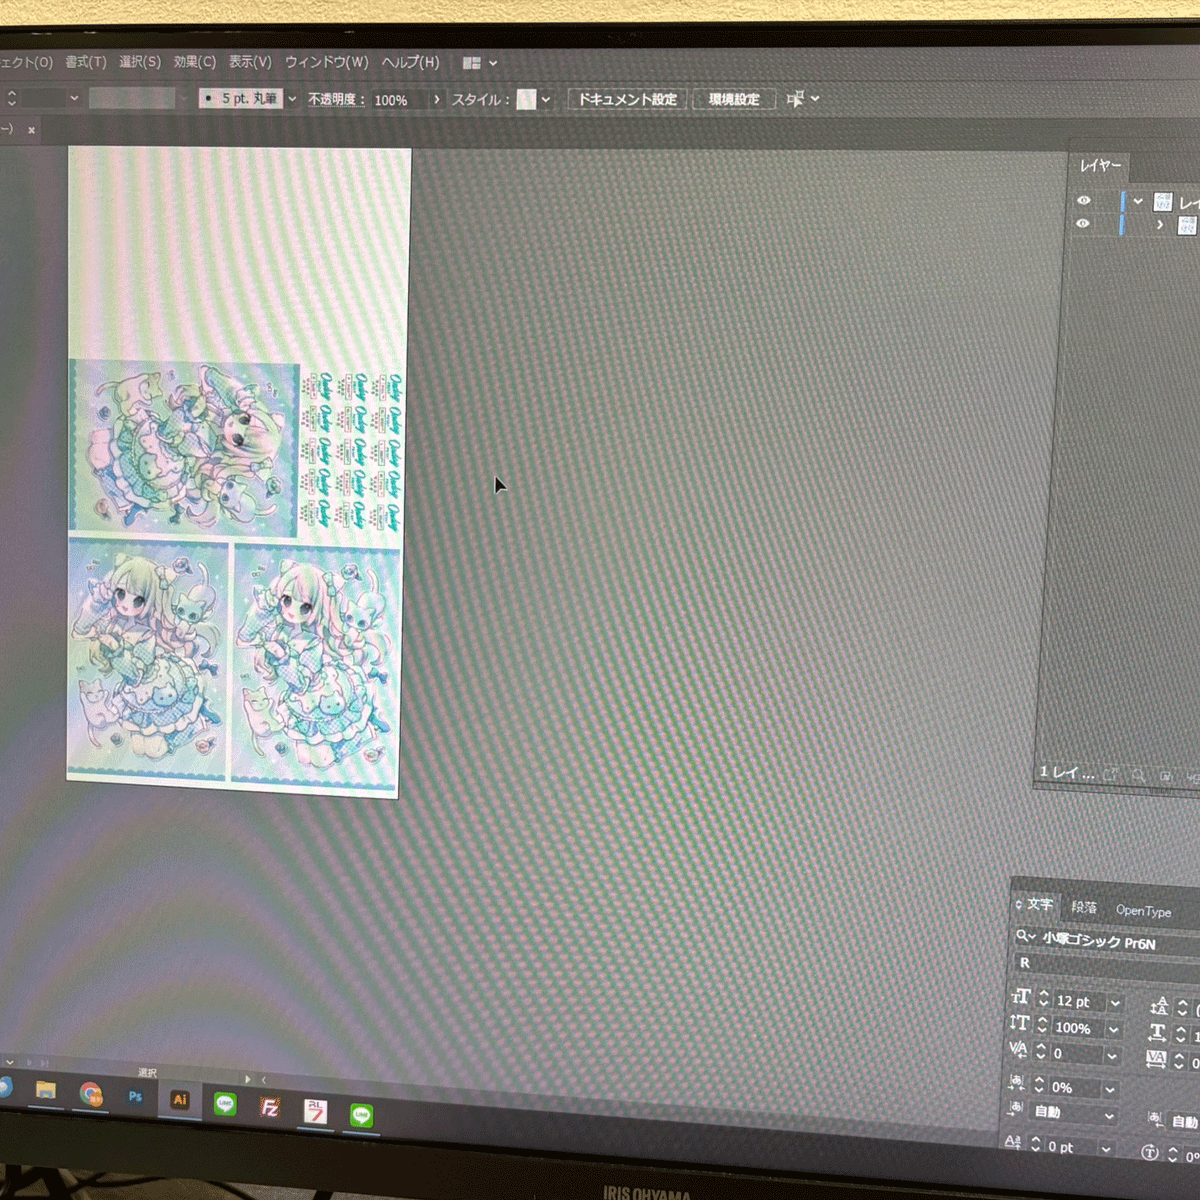The width and height of the screenshot is (1200, 1200).
Task: Click the 環境設定 button
Action: [x=734, y=99]
